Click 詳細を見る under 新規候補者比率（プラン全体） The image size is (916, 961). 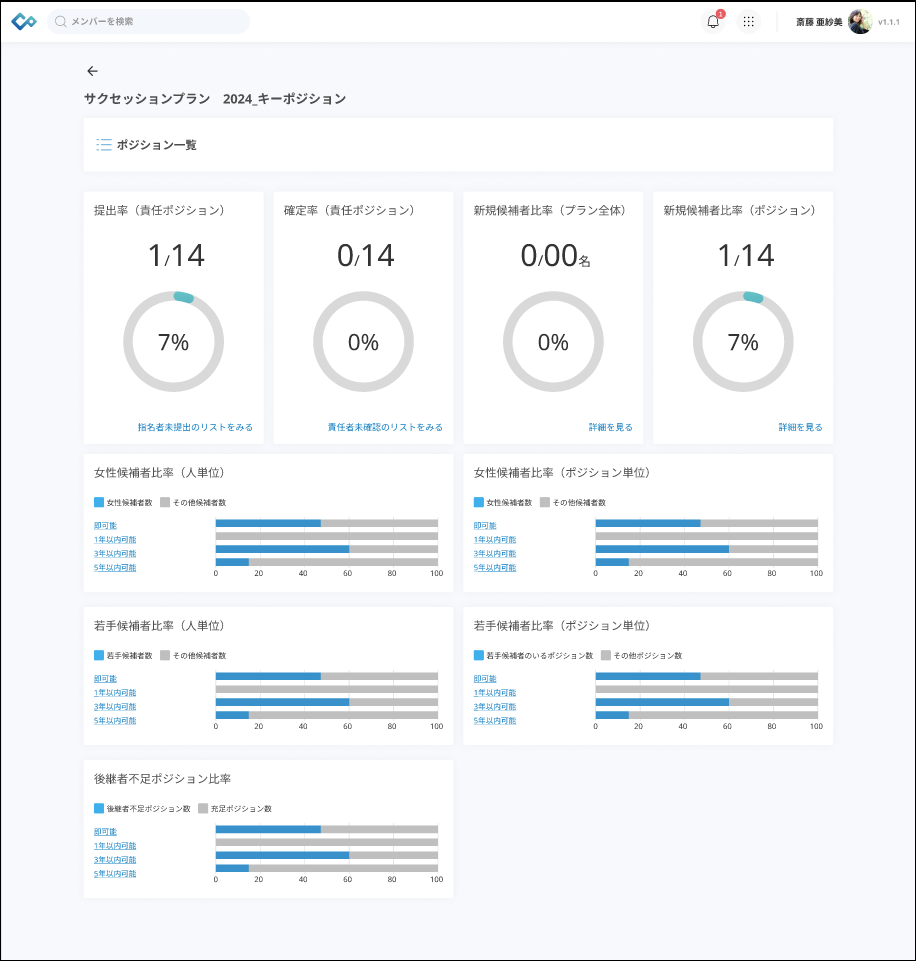click(610, 427)
